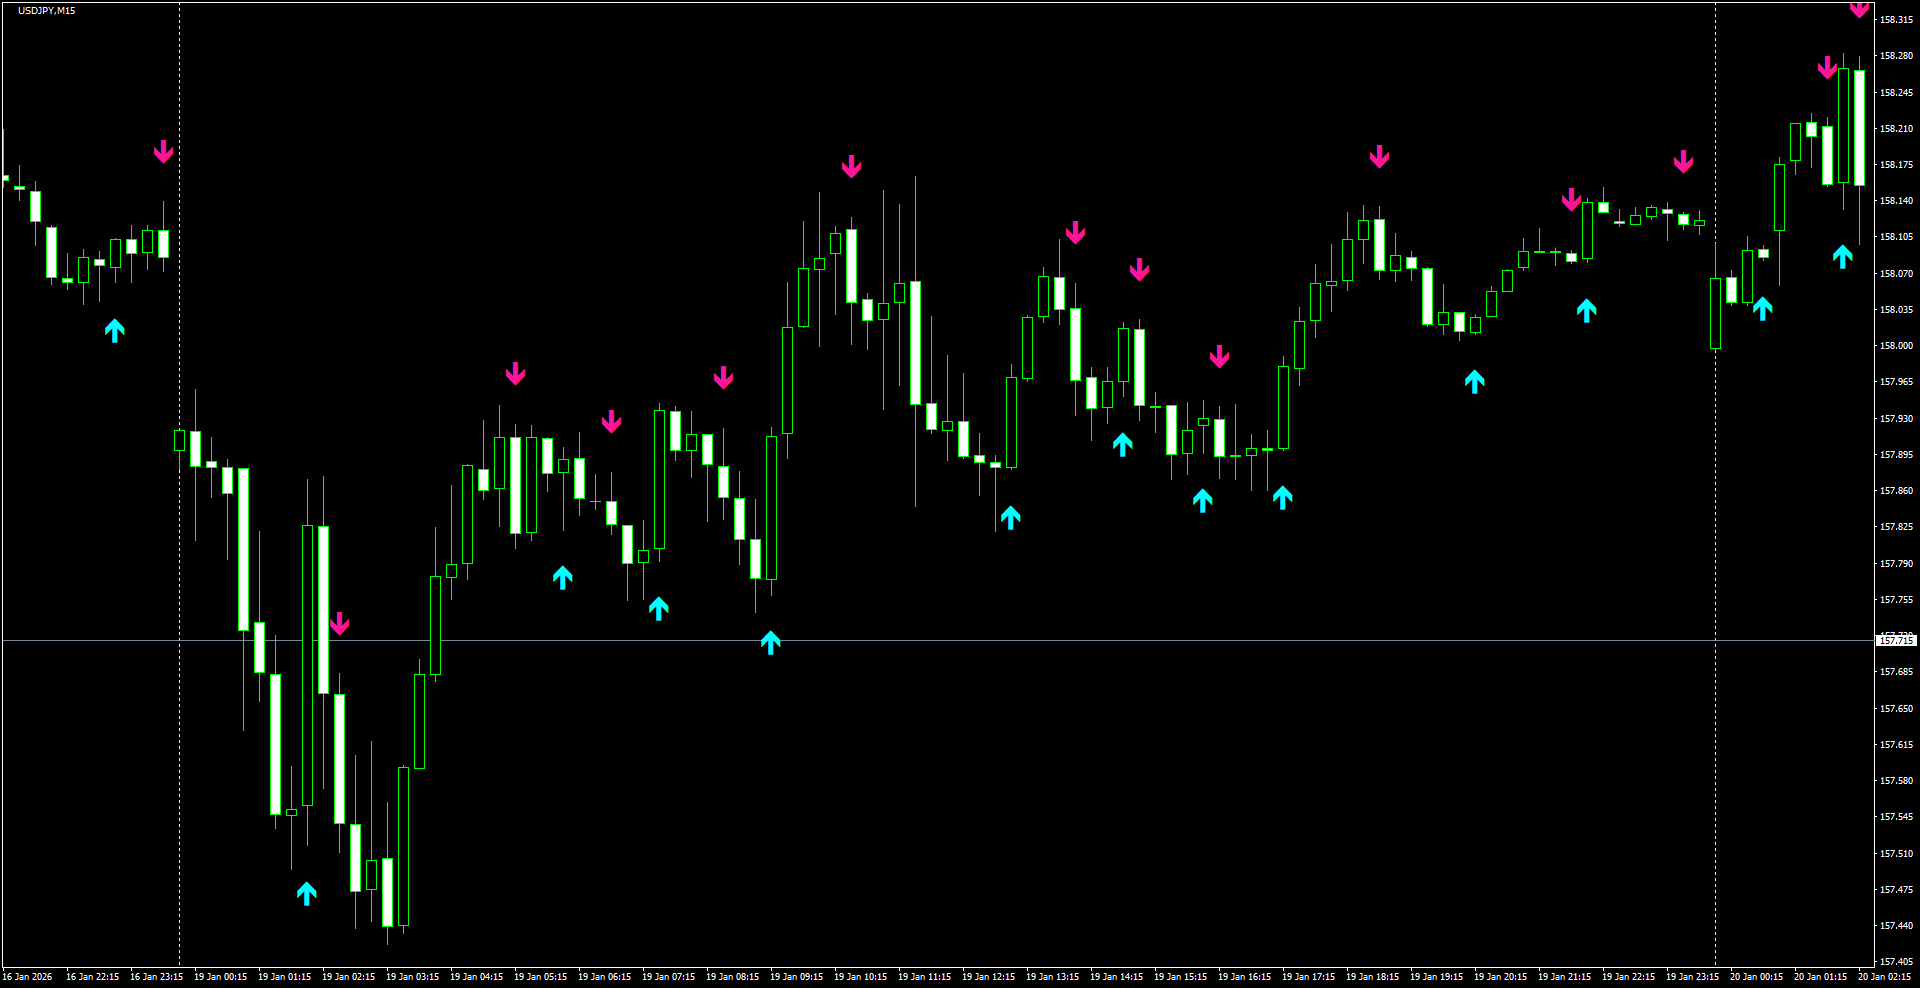Click the cyan buy arrow below the 20 Jan 00:15 candles

point(1763,308)
